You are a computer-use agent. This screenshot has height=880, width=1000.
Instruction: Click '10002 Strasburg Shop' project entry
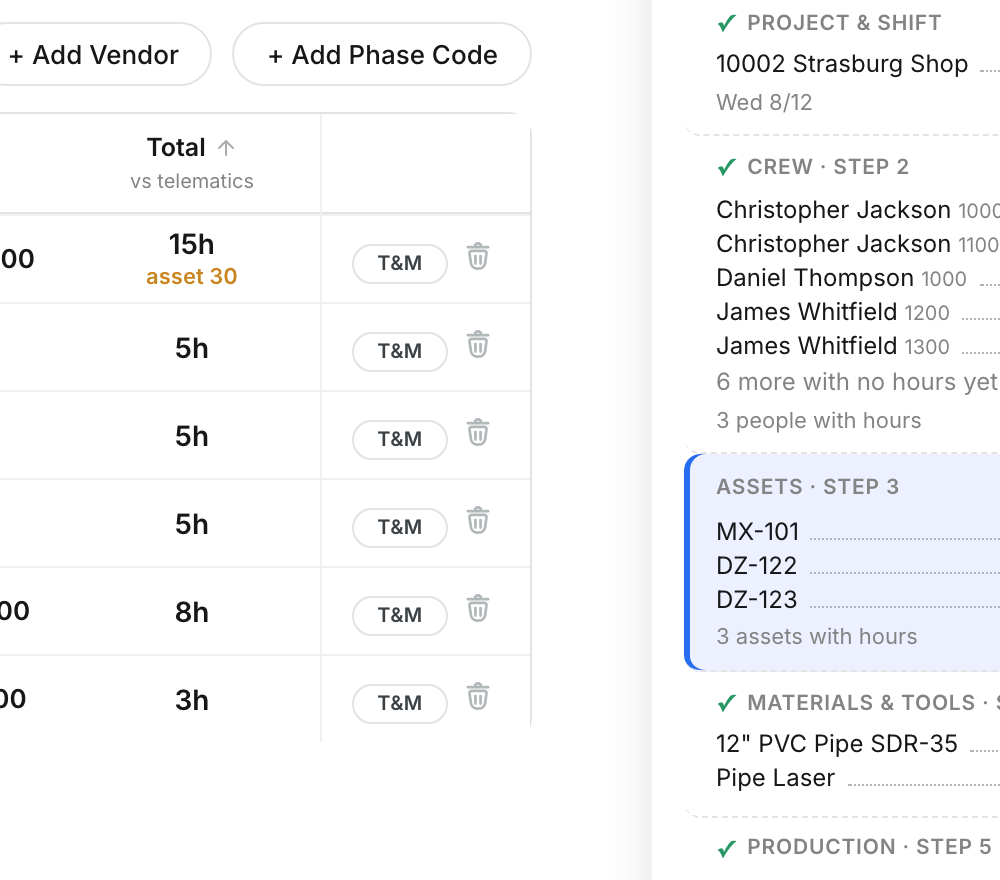click(x=842, y=64)
